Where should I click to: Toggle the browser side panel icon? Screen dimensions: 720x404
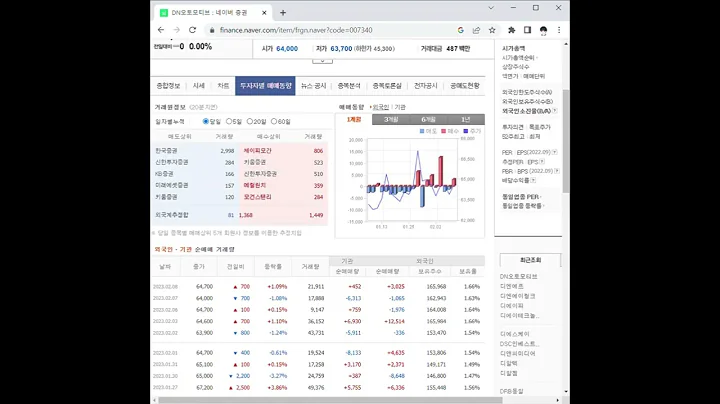click(527, 30)
